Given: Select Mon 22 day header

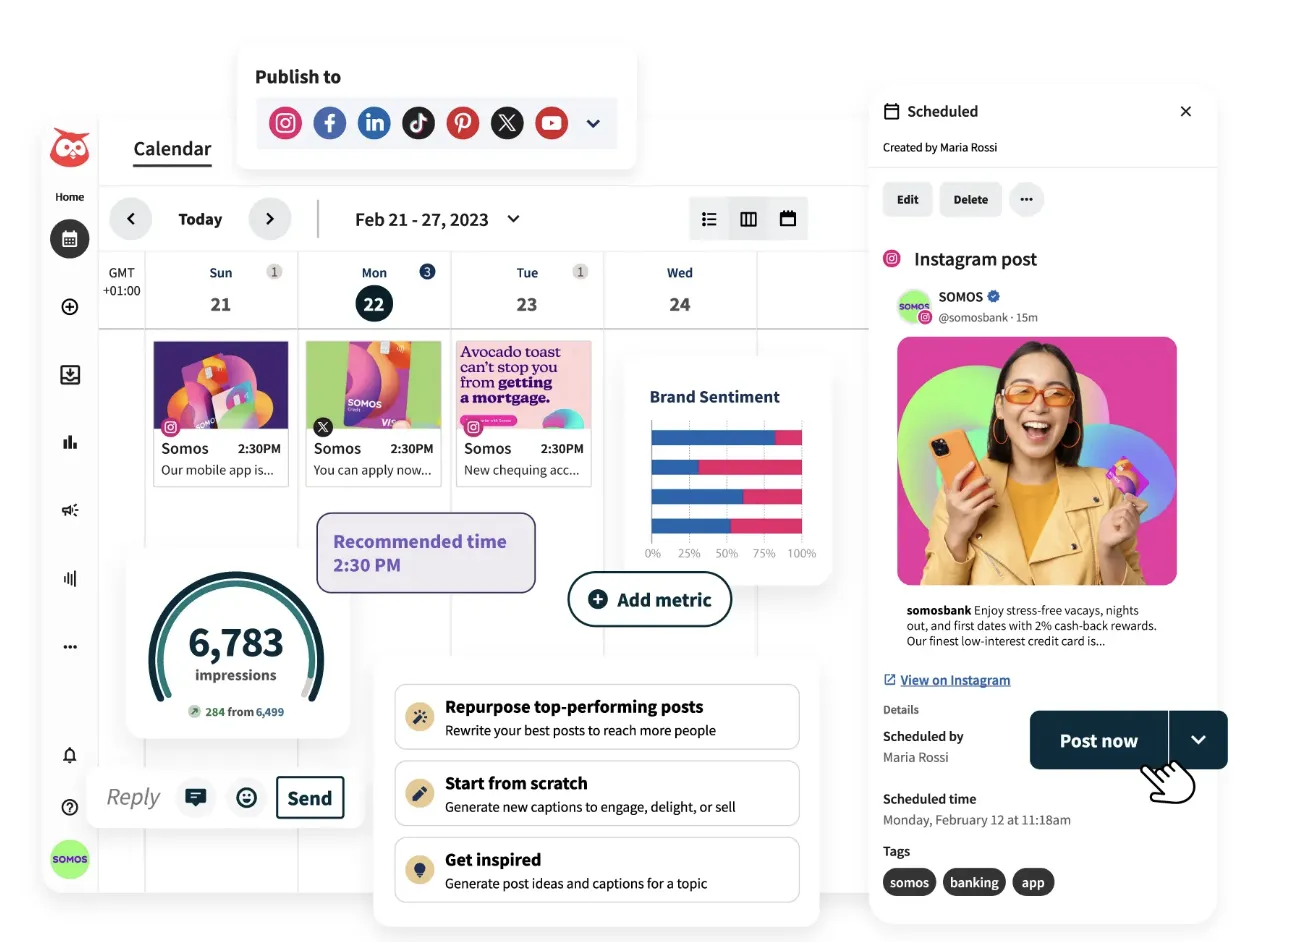Looking at the screenshot, I should [x=374, y=290].
